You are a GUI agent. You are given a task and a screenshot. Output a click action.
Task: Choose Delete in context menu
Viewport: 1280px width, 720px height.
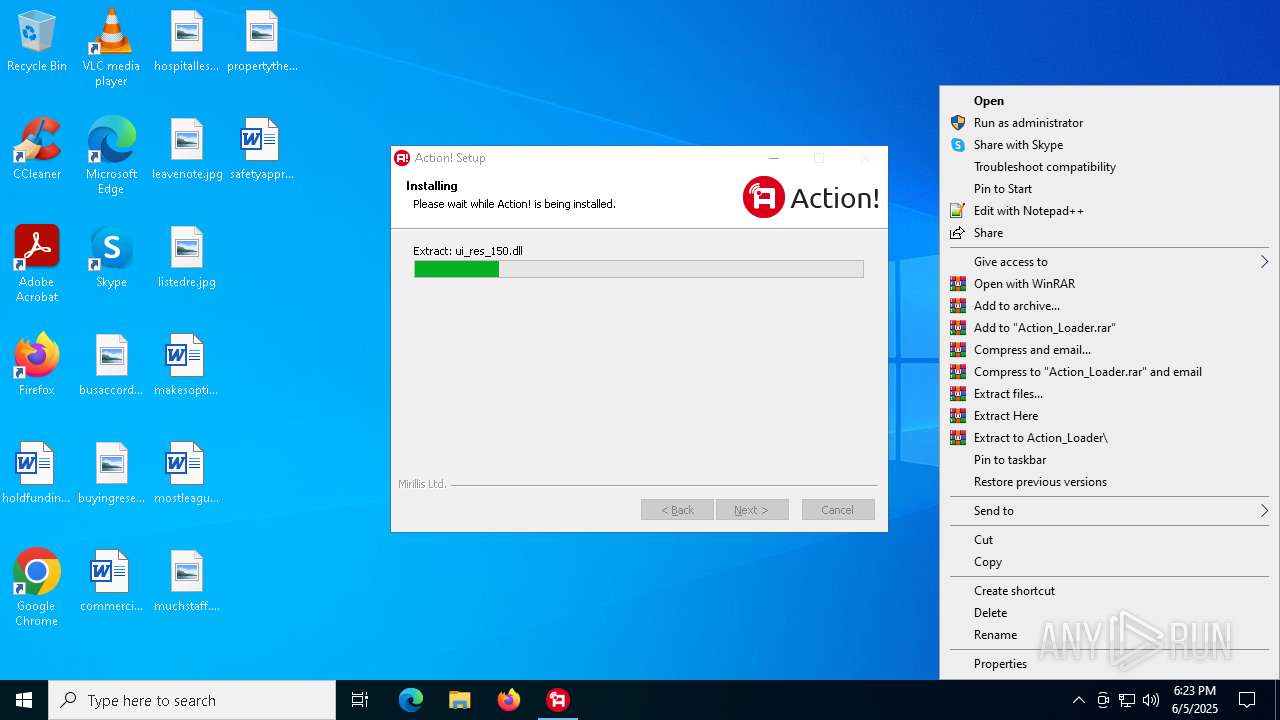[x=1108, y=612]
